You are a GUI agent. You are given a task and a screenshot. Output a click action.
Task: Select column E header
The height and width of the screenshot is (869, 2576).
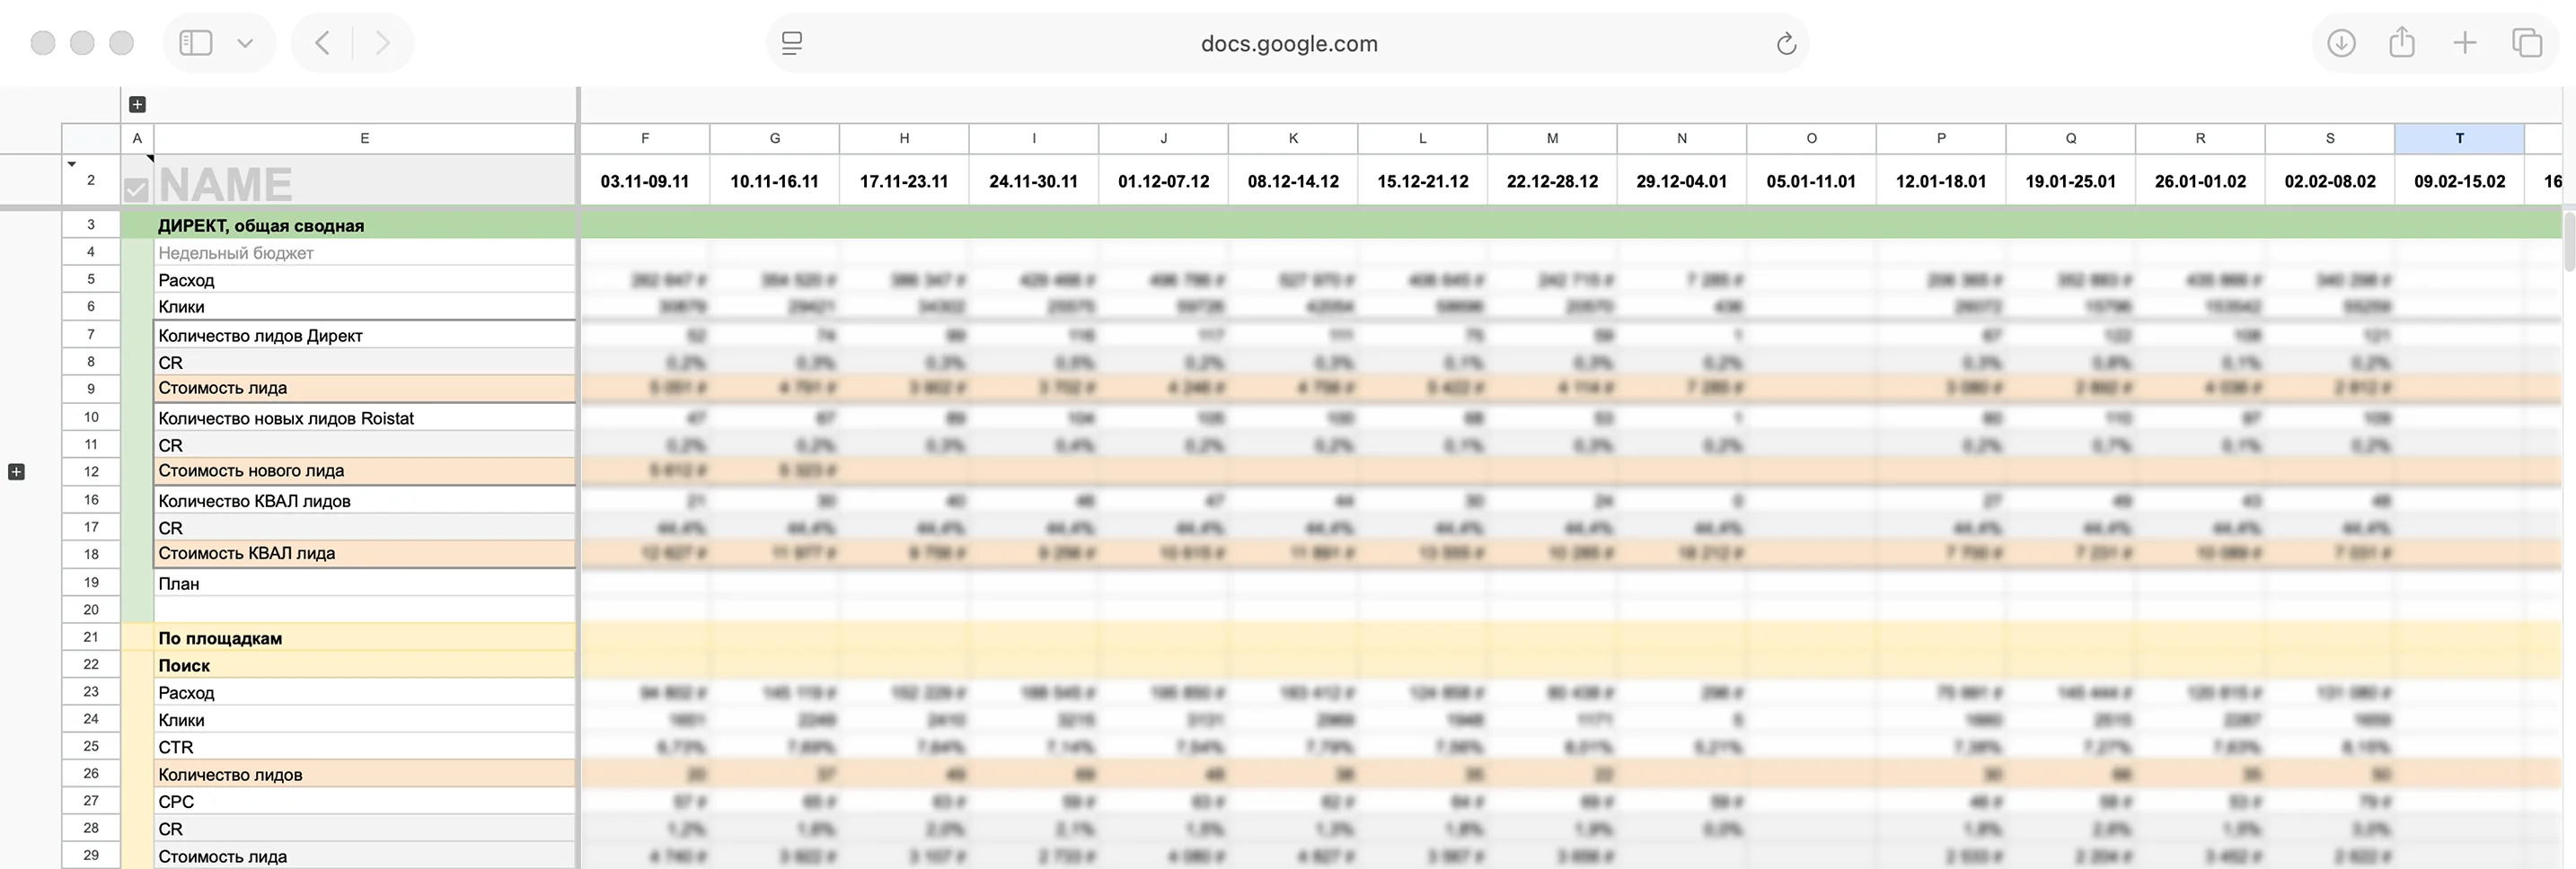(x=364, y=138)
